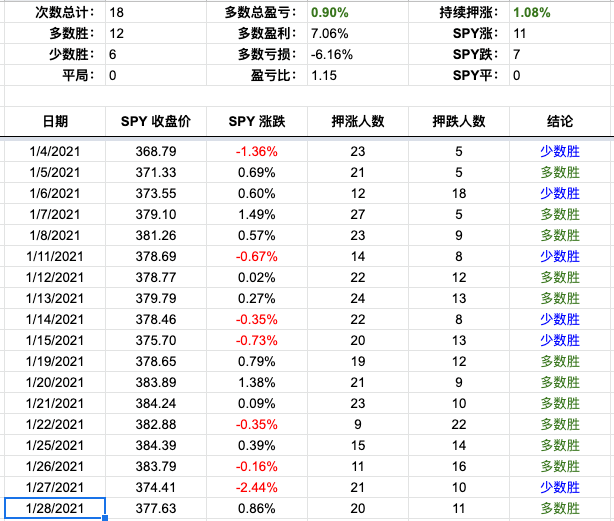Select the change cell 0.09%
This screenshot has width=614, height=521.
(x=257, y=403)
